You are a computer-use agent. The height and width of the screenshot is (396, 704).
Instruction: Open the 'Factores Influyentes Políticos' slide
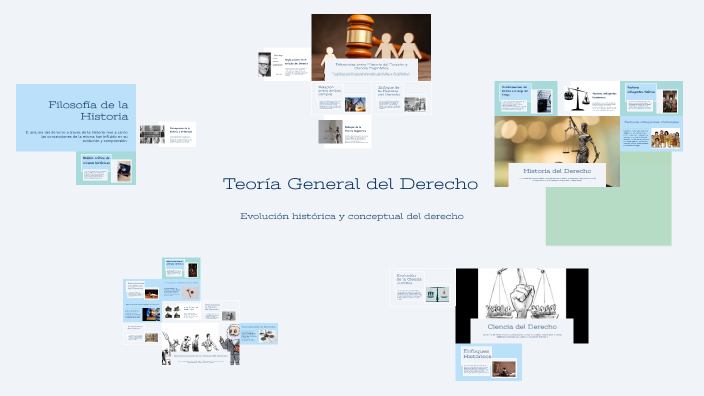[651, 99]
